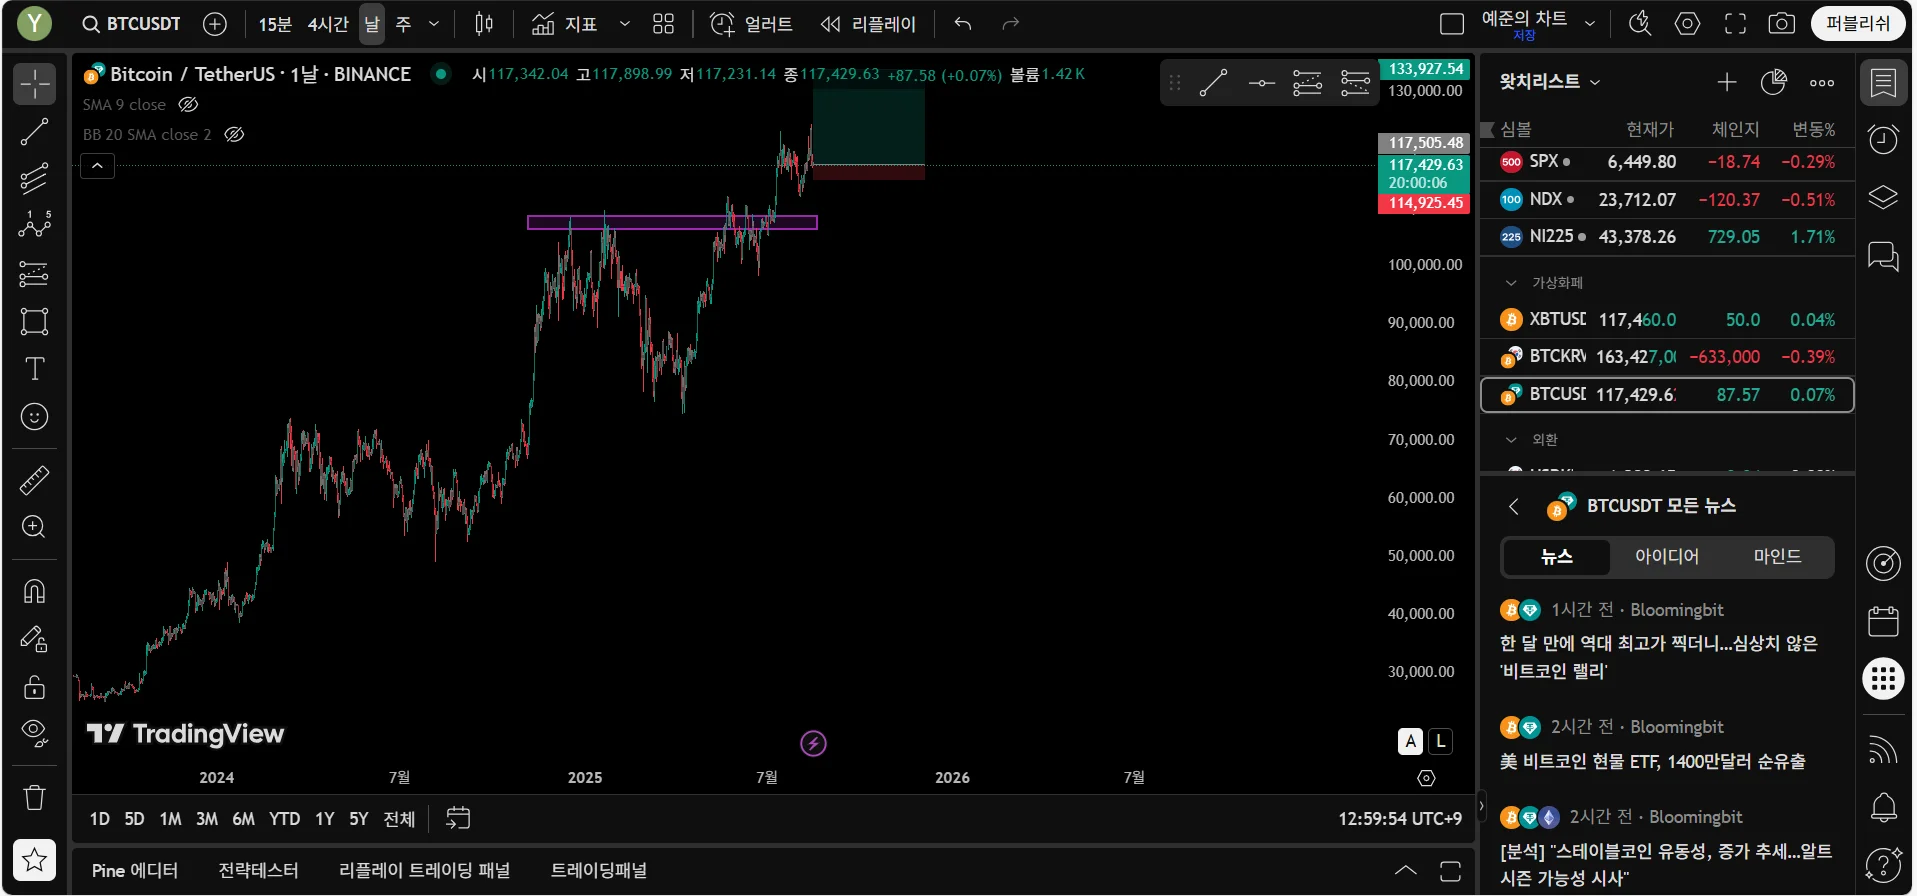Switch to the 아이디어 tab
The image size is (1917, 896).
coord(1666,557)
